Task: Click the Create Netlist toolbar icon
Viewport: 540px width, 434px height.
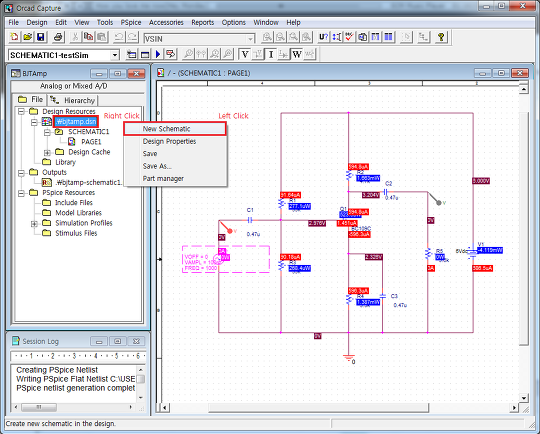Action: click(x=362, y=37)
